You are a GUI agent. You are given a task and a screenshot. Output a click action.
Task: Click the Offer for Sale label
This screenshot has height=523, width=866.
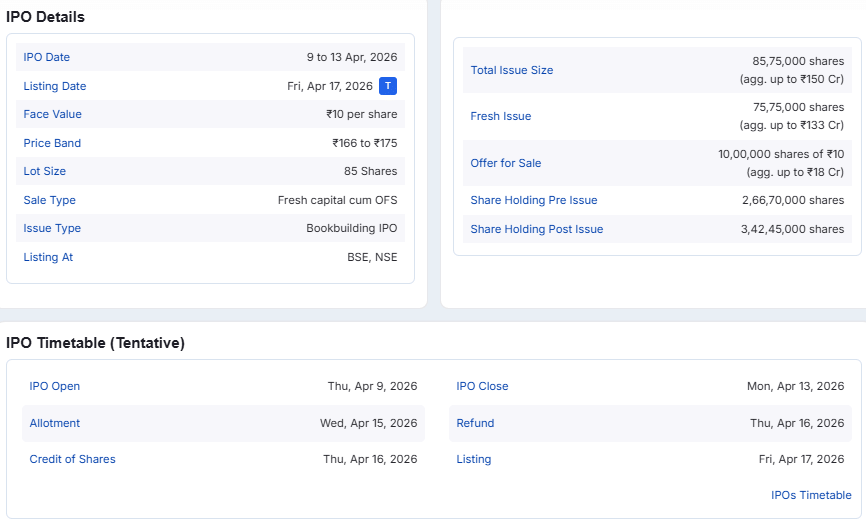[x=506, y=163]
